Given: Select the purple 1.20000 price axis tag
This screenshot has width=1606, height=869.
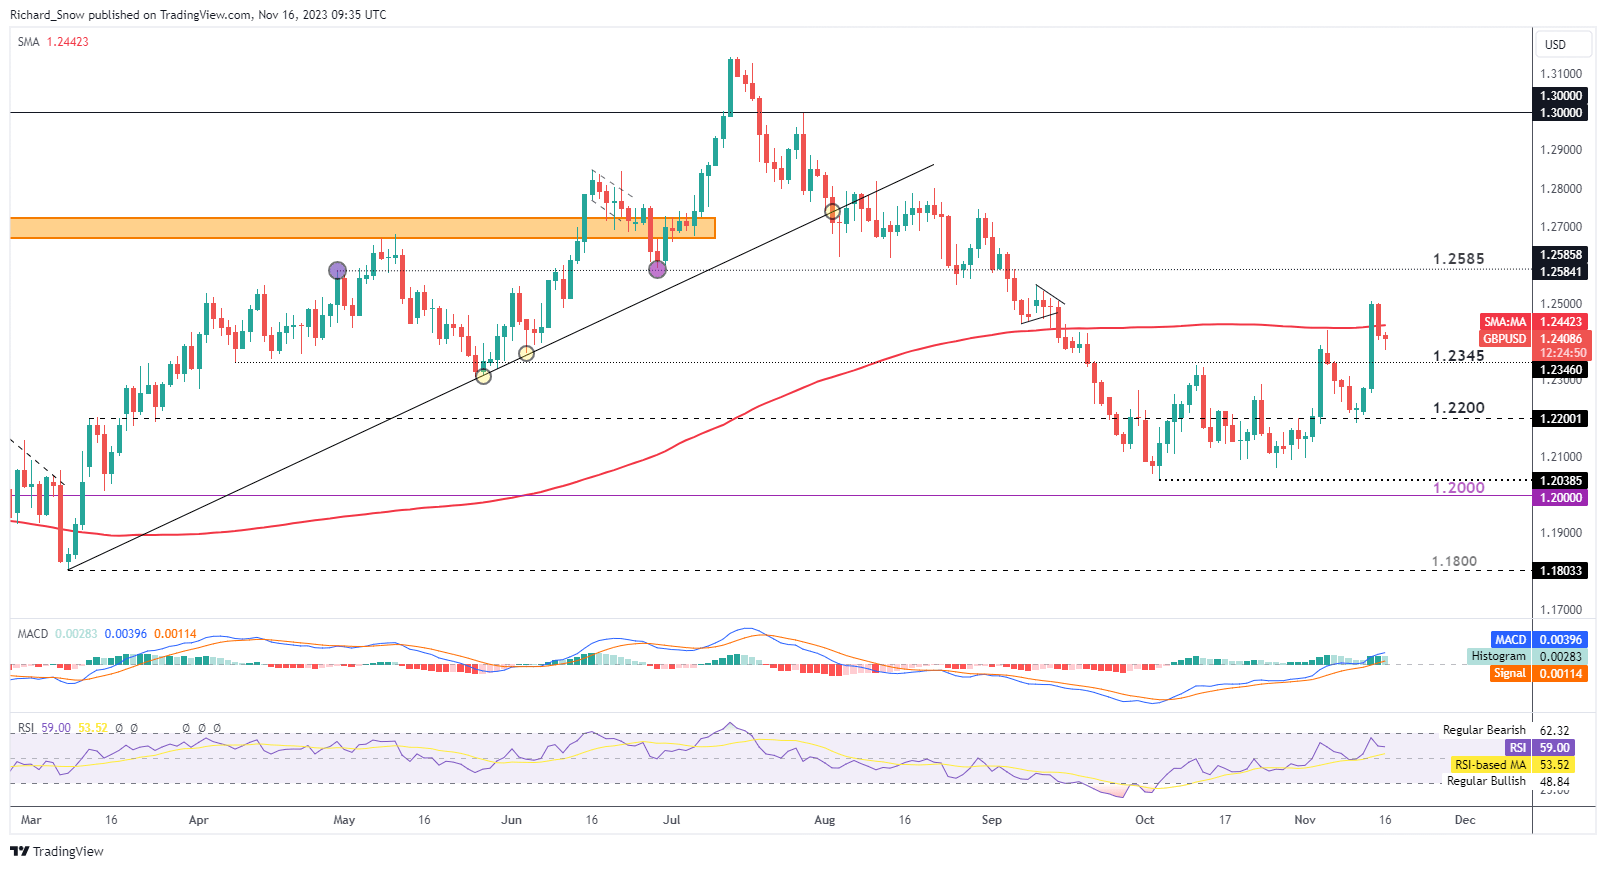Looking at the screenshot, I should 1560,498.
